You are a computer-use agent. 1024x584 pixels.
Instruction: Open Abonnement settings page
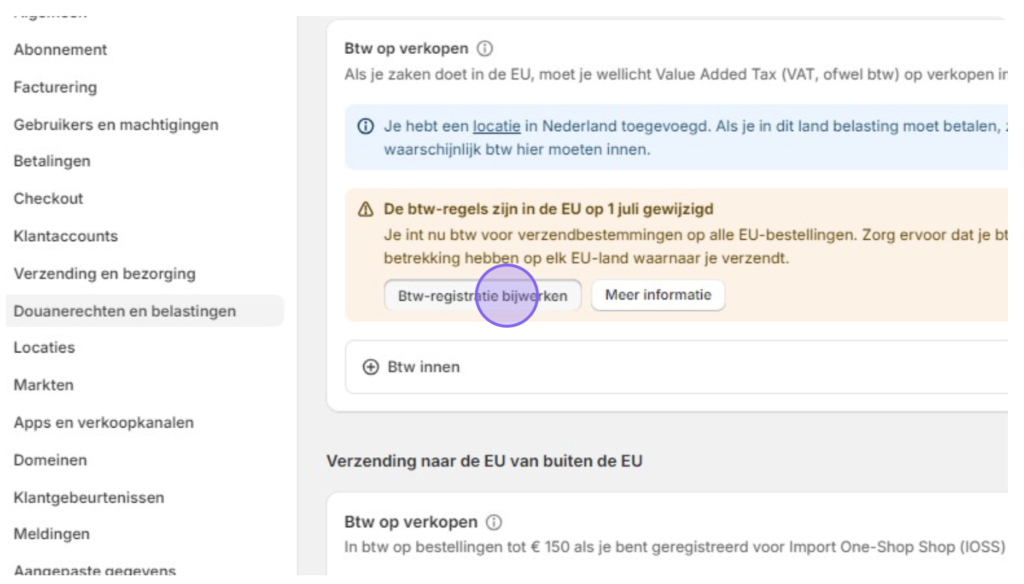click(x=60, y=50)
